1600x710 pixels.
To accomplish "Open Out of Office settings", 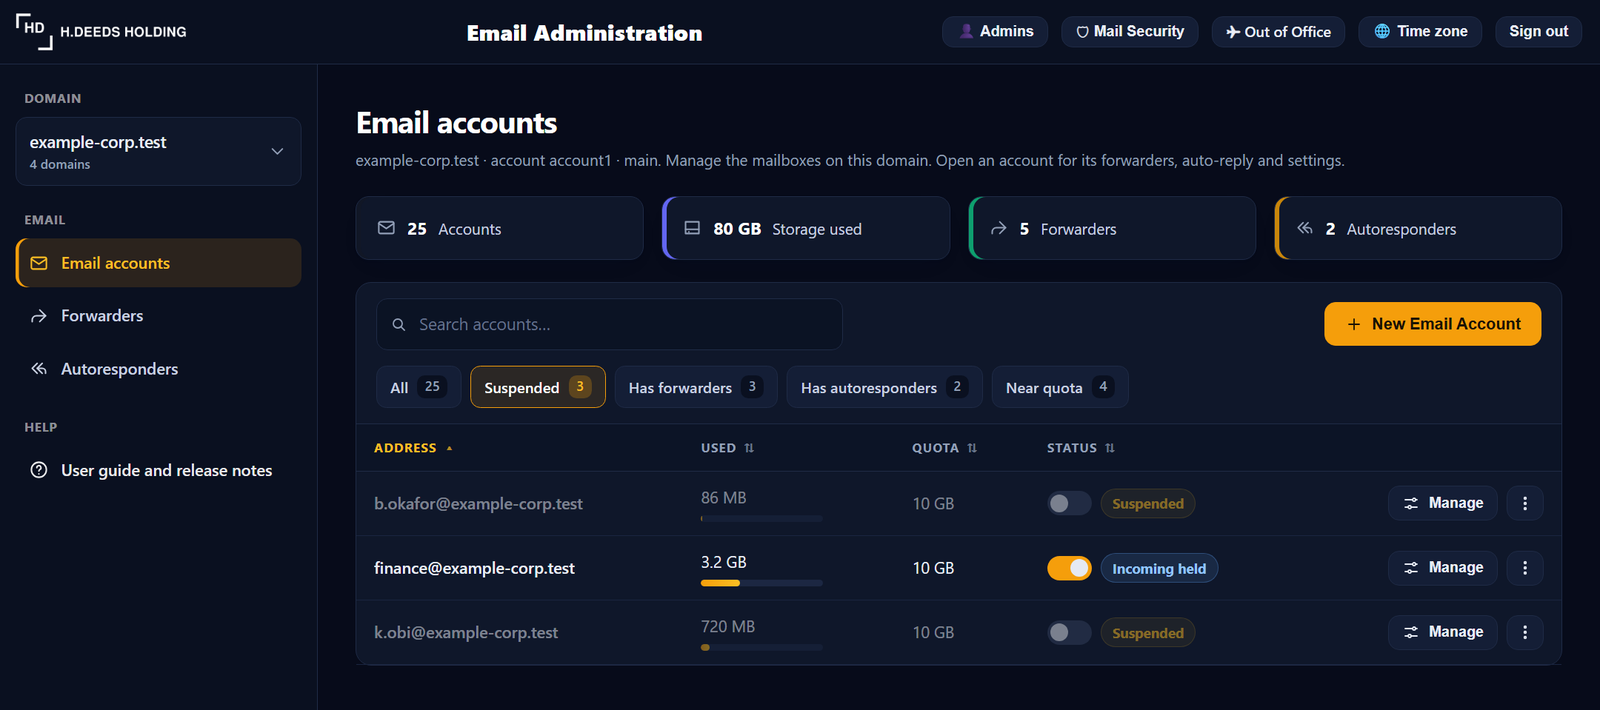I will coord(1278,31).
